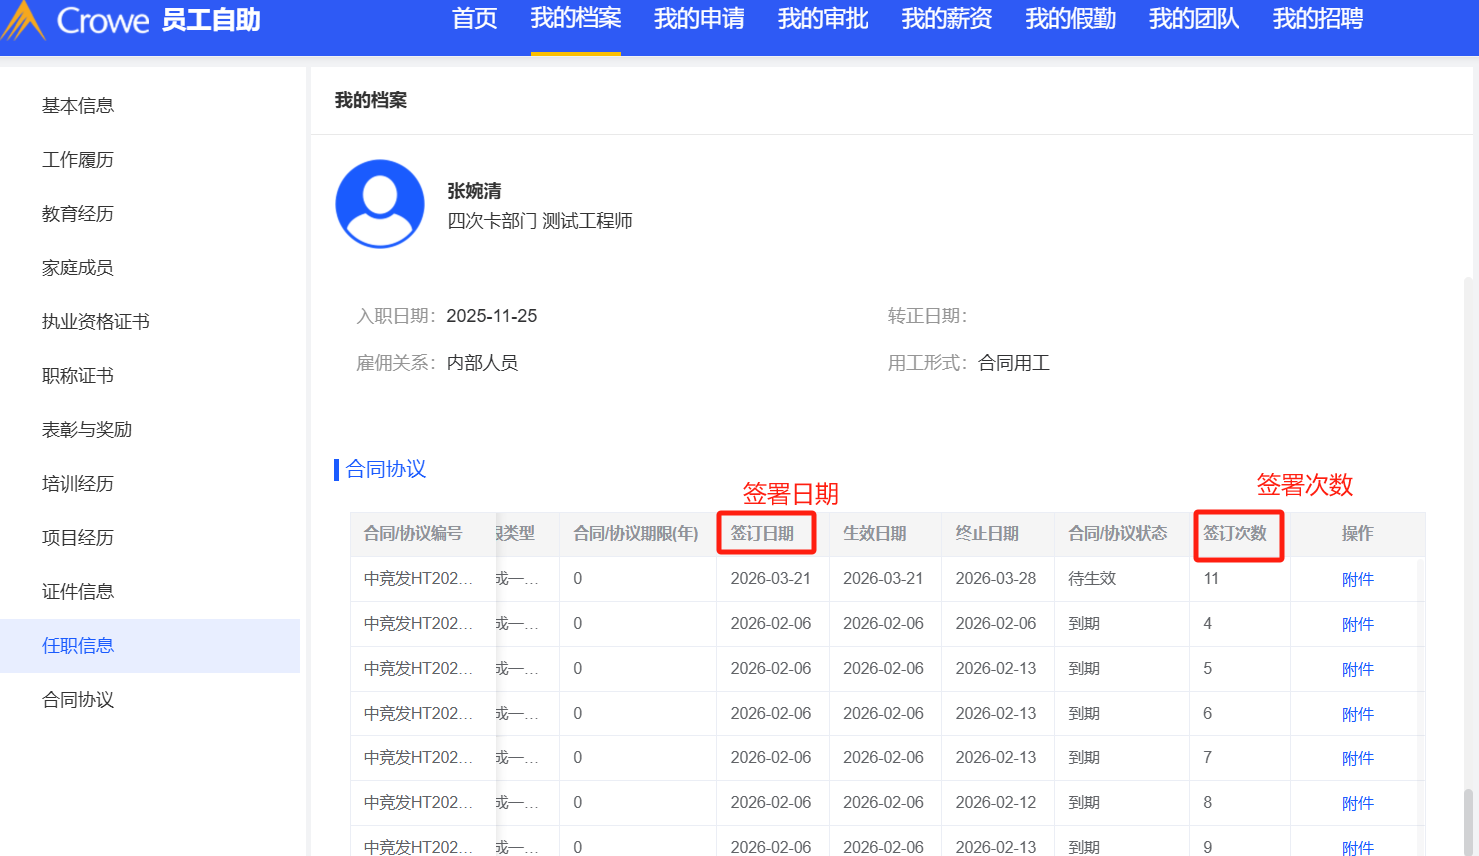1479x856 pixels.
Task: Click the page vertical scrollbar thumb
Action: click(1468, 820)
